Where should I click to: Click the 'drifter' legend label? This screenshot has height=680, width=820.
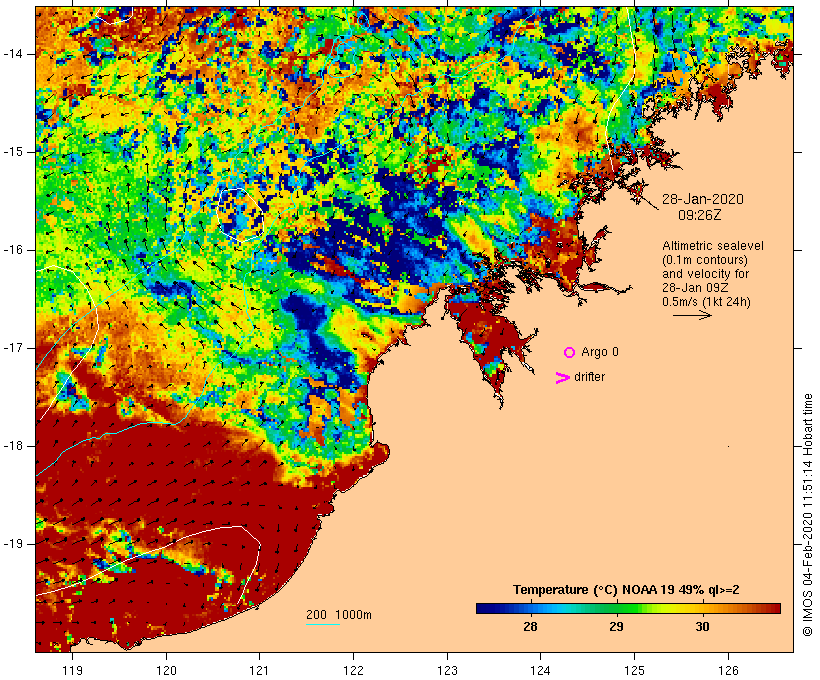pyautogui.click(x=589, y=377)
